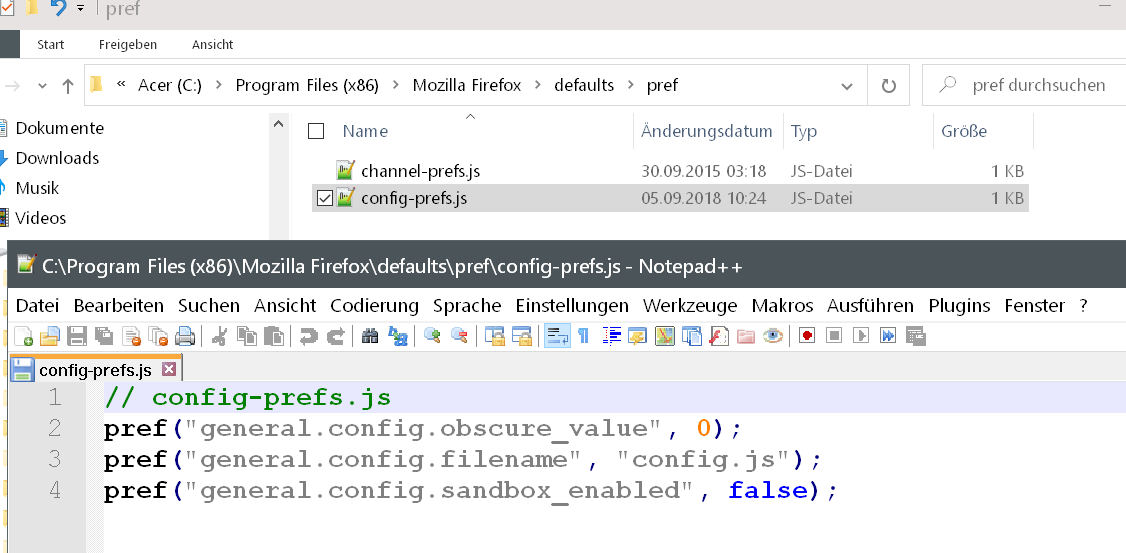This screenshot has height=553, width=1126.
Task: Open the Bearbeiten menu
Action: (118, 306)
